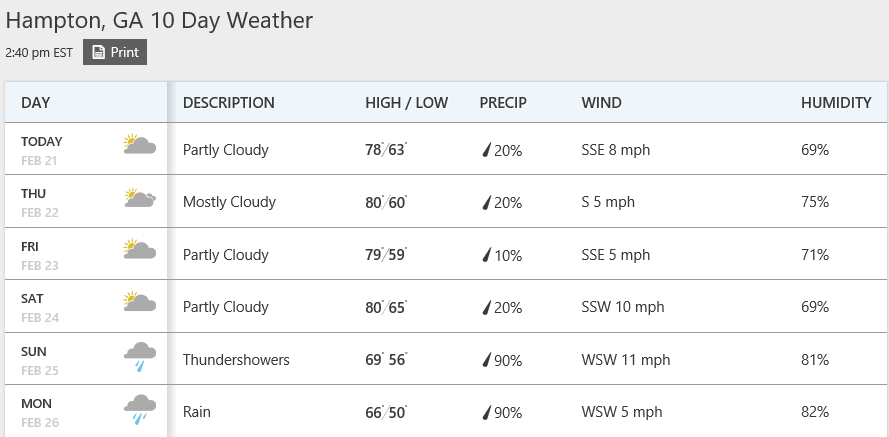Click the Print button
Screen dimensions: 889x437
114,52
